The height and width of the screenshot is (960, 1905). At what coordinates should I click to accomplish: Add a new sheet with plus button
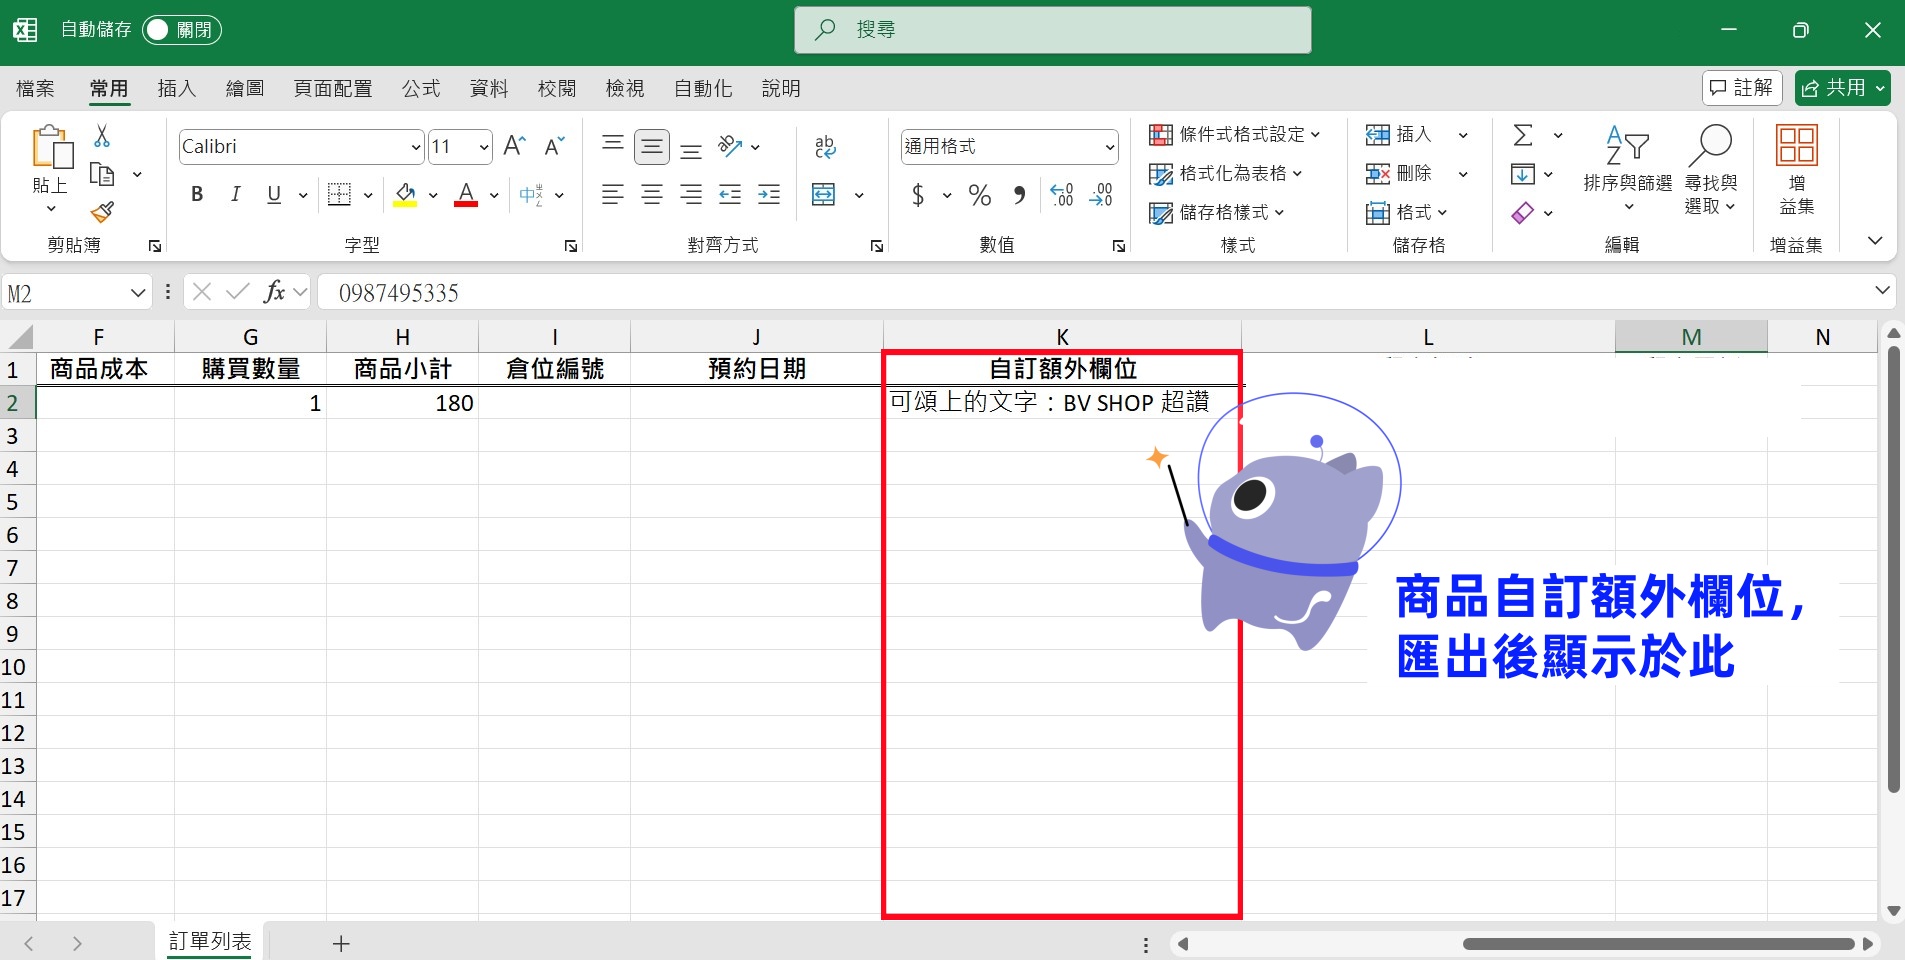[341, 943]
